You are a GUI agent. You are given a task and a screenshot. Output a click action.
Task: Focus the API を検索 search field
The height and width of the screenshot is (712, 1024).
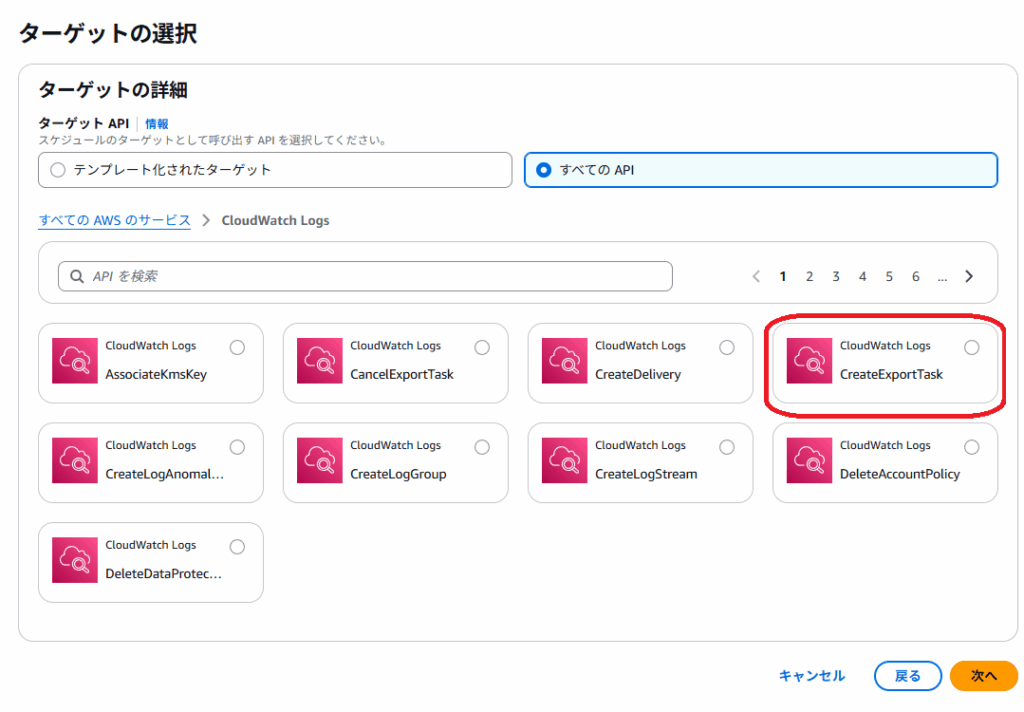[370, 276]
